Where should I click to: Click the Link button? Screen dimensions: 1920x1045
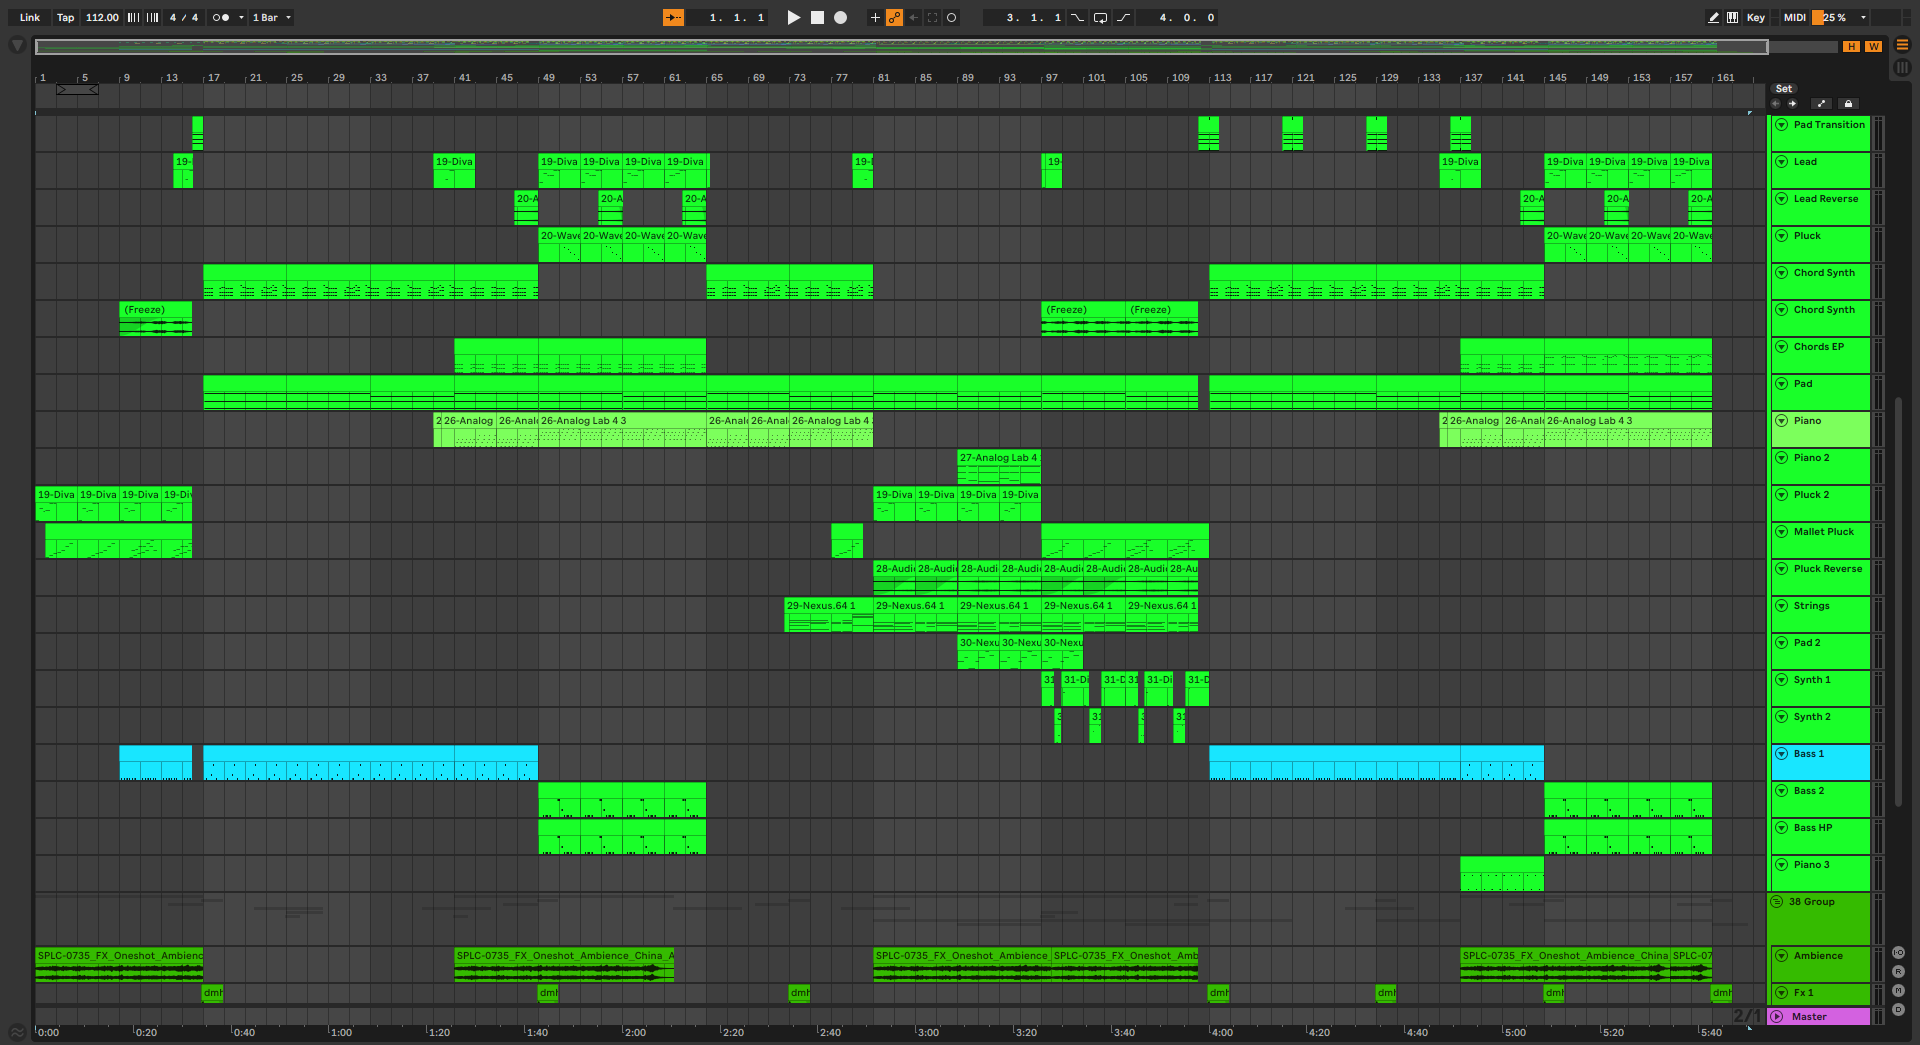coord(30,17)
